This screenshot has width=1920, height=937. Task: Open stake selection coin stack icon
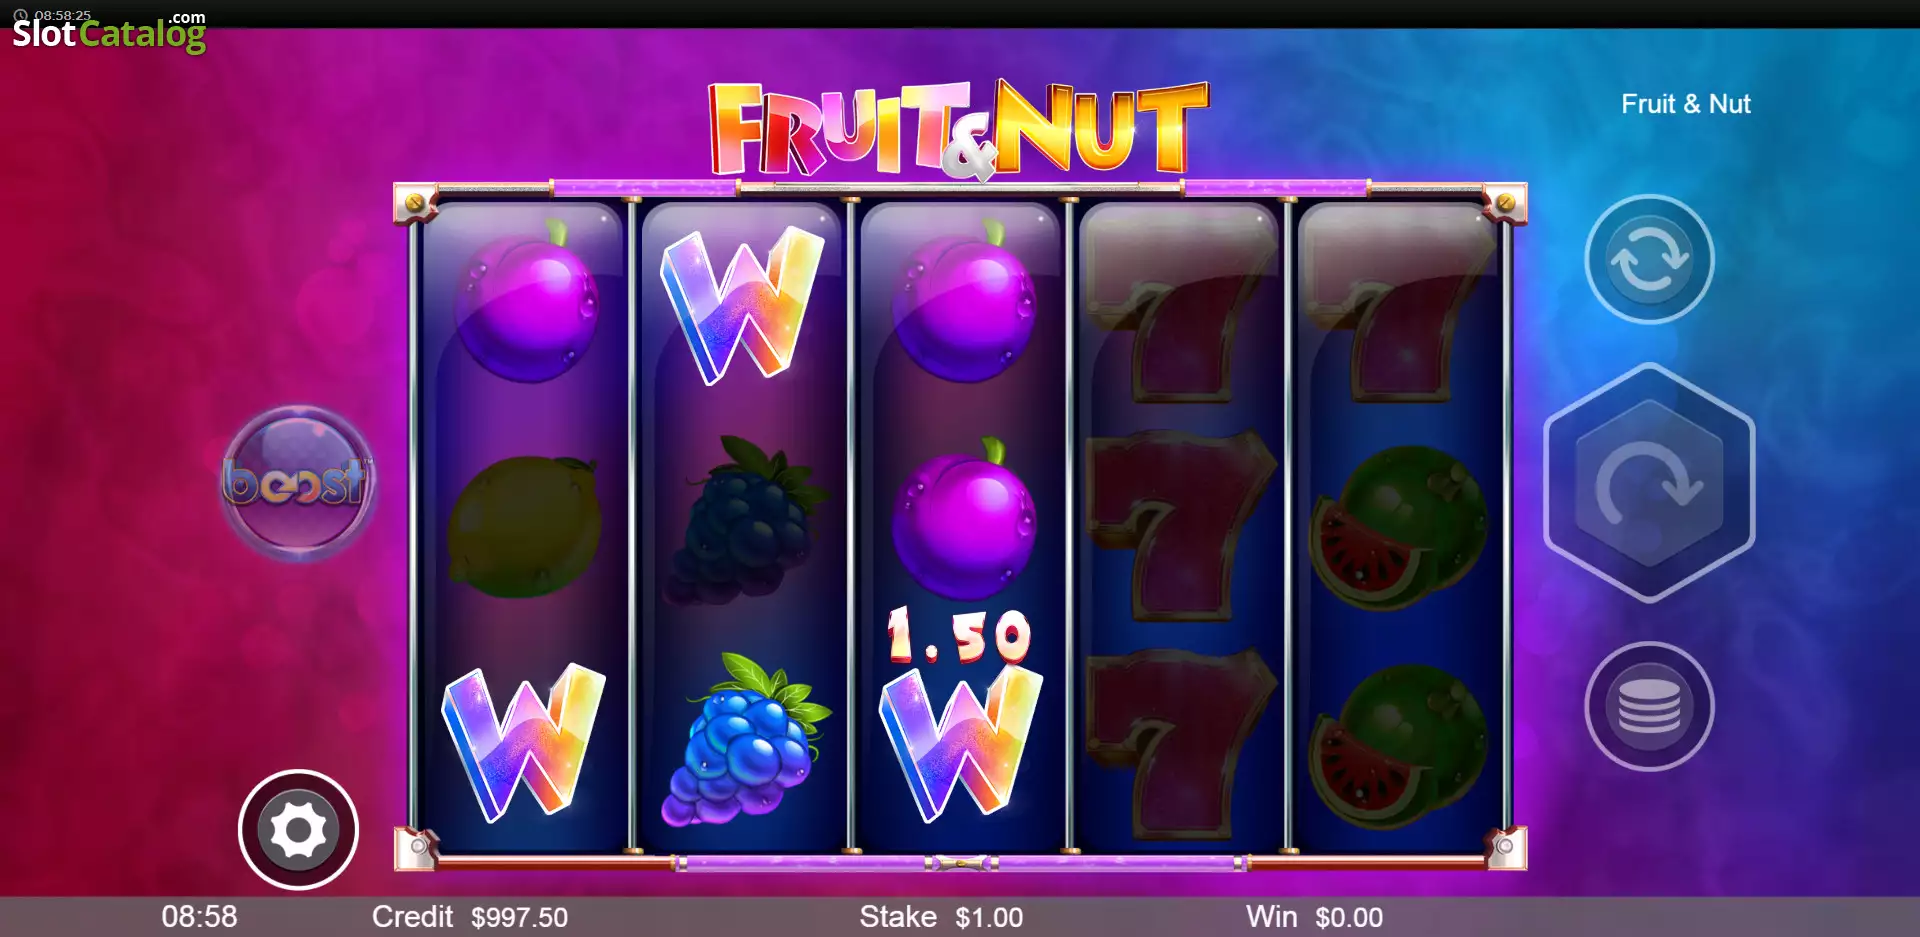coord(1649,706)
